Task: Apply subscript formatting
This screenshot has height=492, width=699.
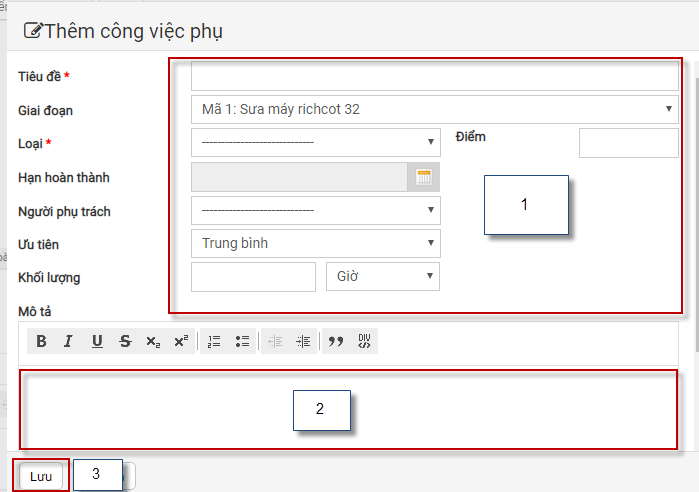Action: coord(152,341)
